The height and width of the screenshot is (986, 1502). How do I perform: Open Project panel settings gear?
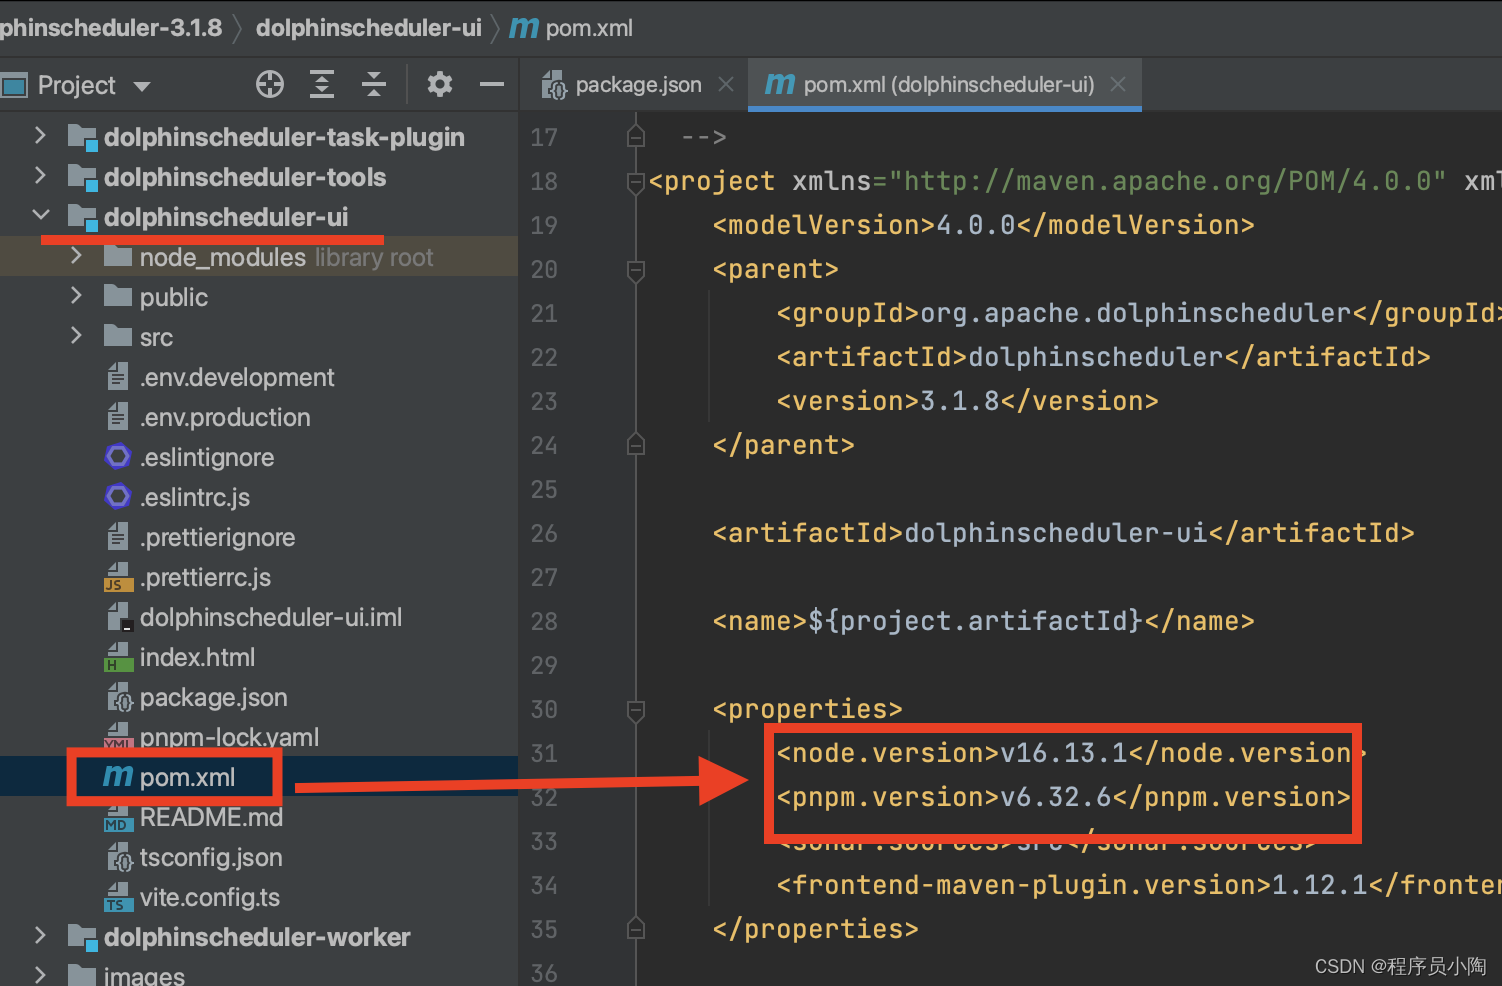coord(440,85)
